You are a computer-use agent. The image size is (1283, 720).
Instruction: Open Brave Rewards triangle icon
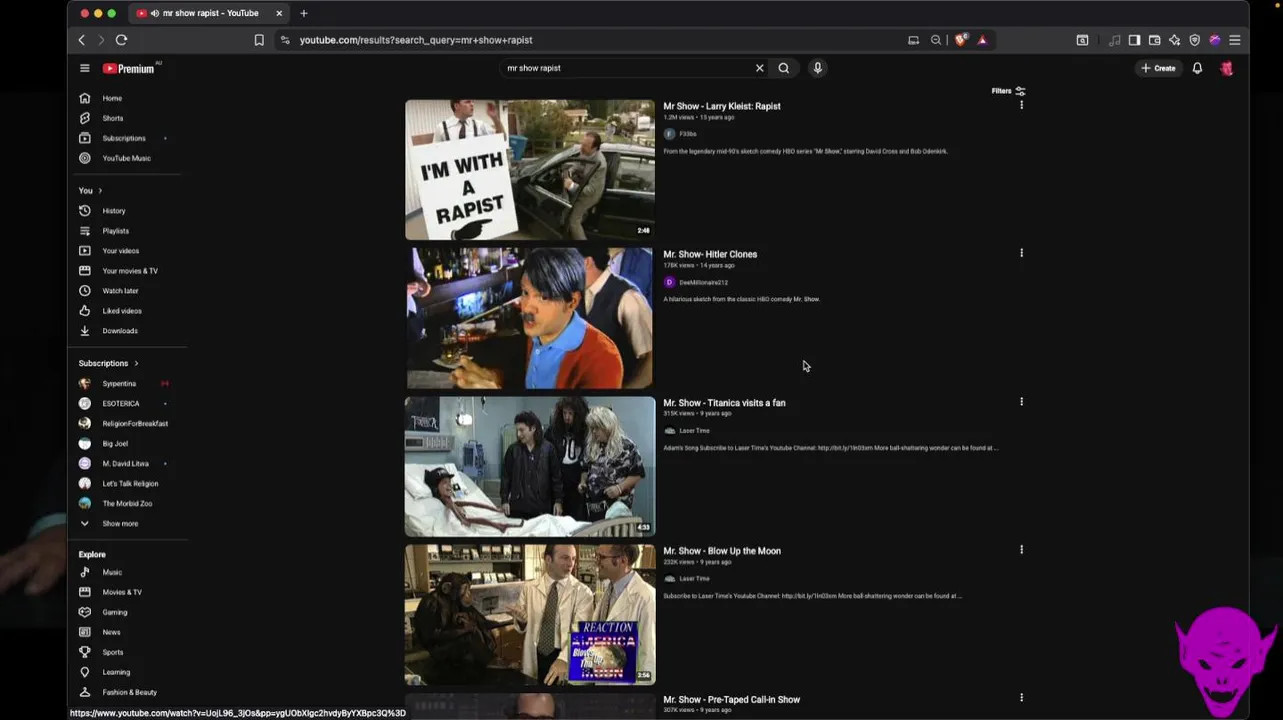point(982,40)
